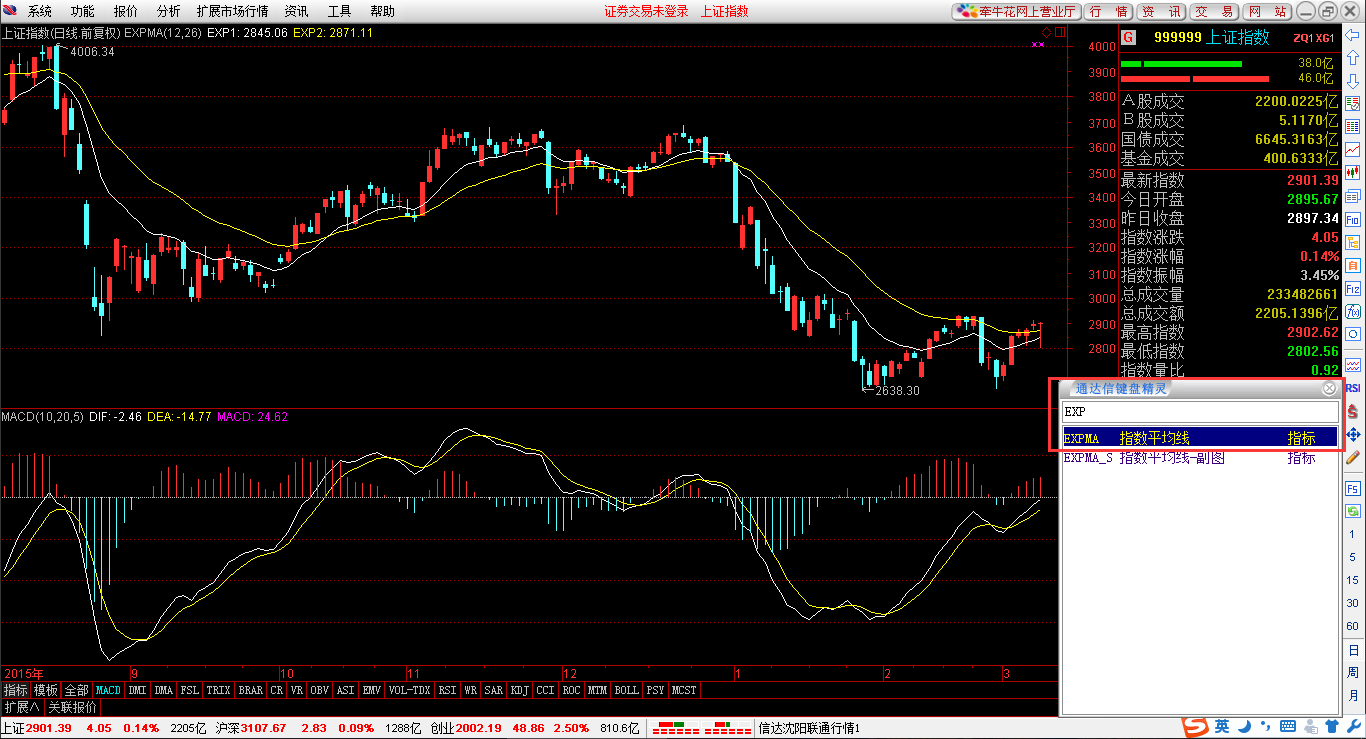Viewport: 1366px width, 739px height.
Task: Click the 证券交易未登录 status text
Action: click(647, 11)
